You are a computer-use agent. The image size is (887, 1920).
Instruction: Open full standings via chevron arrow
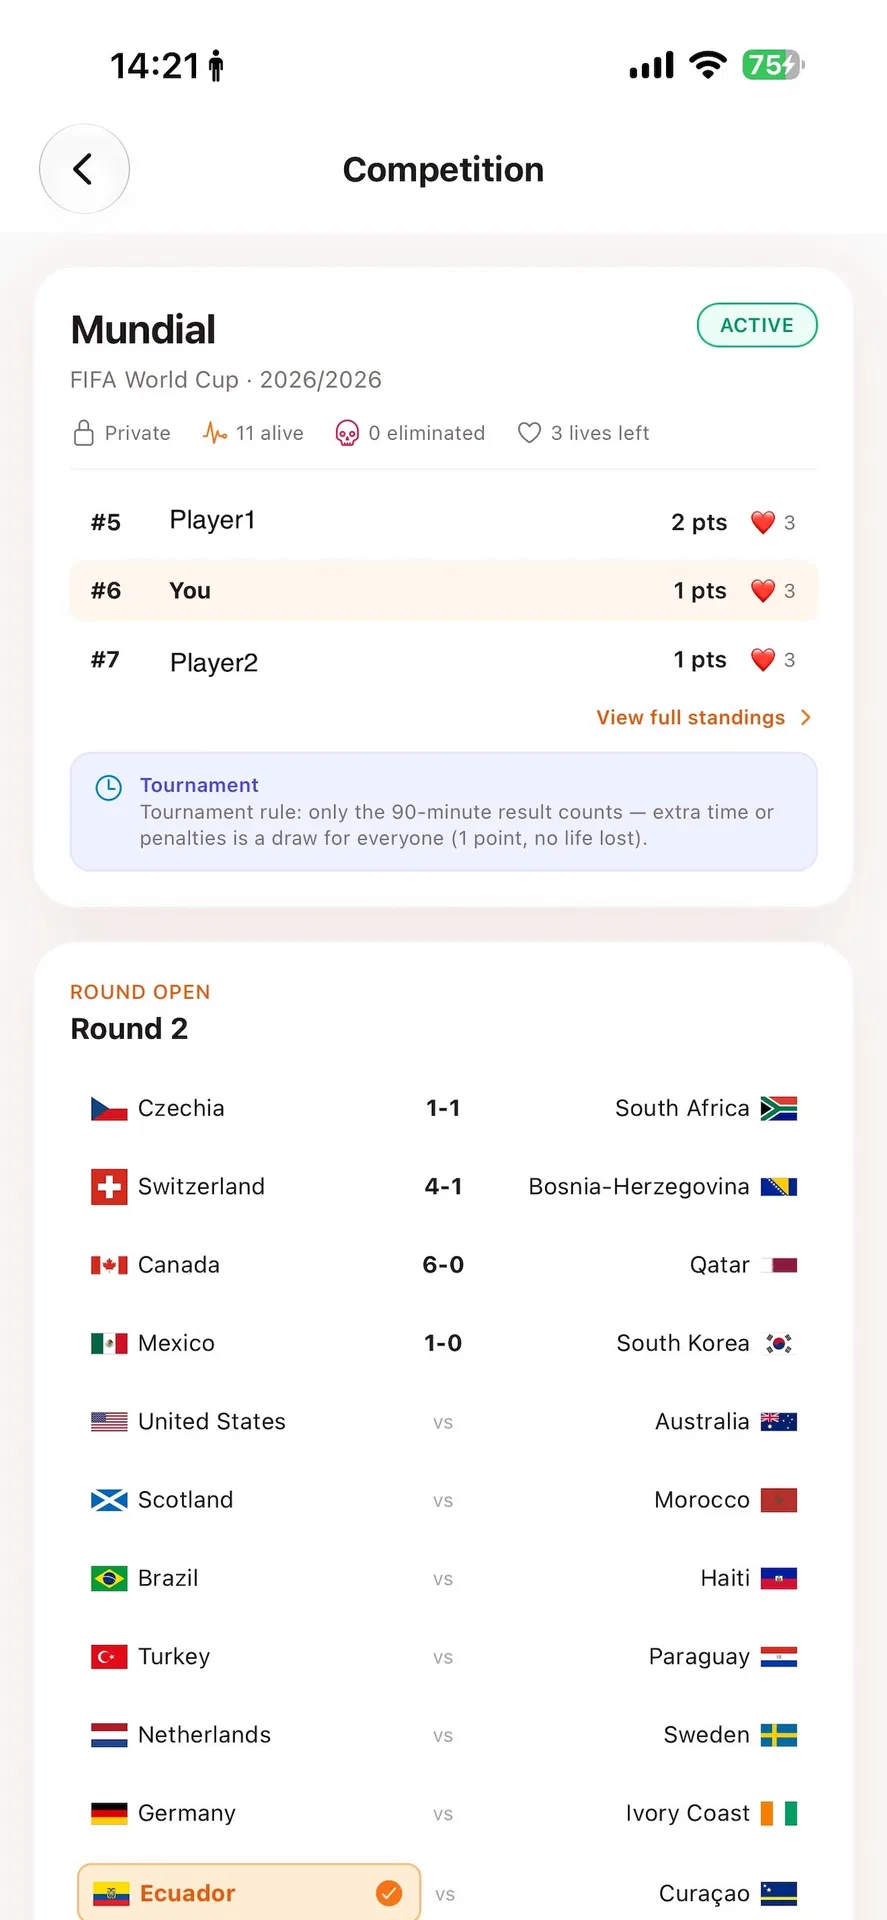pos(806,717)
